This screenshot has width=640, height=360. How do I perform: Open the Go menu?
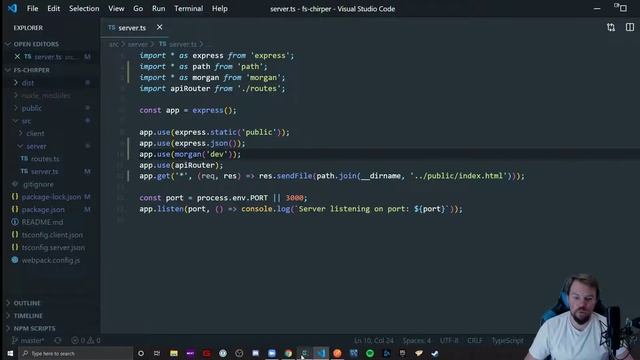[138, 9]
